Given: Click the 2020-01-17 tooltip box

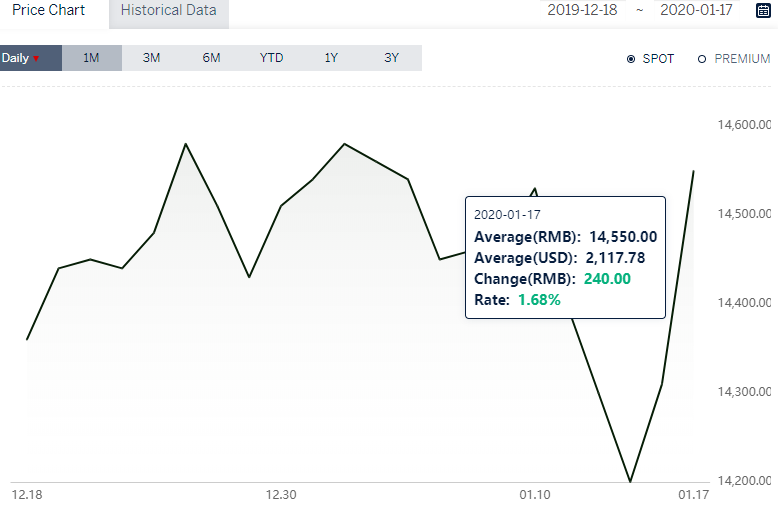Looking at the screenshot, I should 565,257.
